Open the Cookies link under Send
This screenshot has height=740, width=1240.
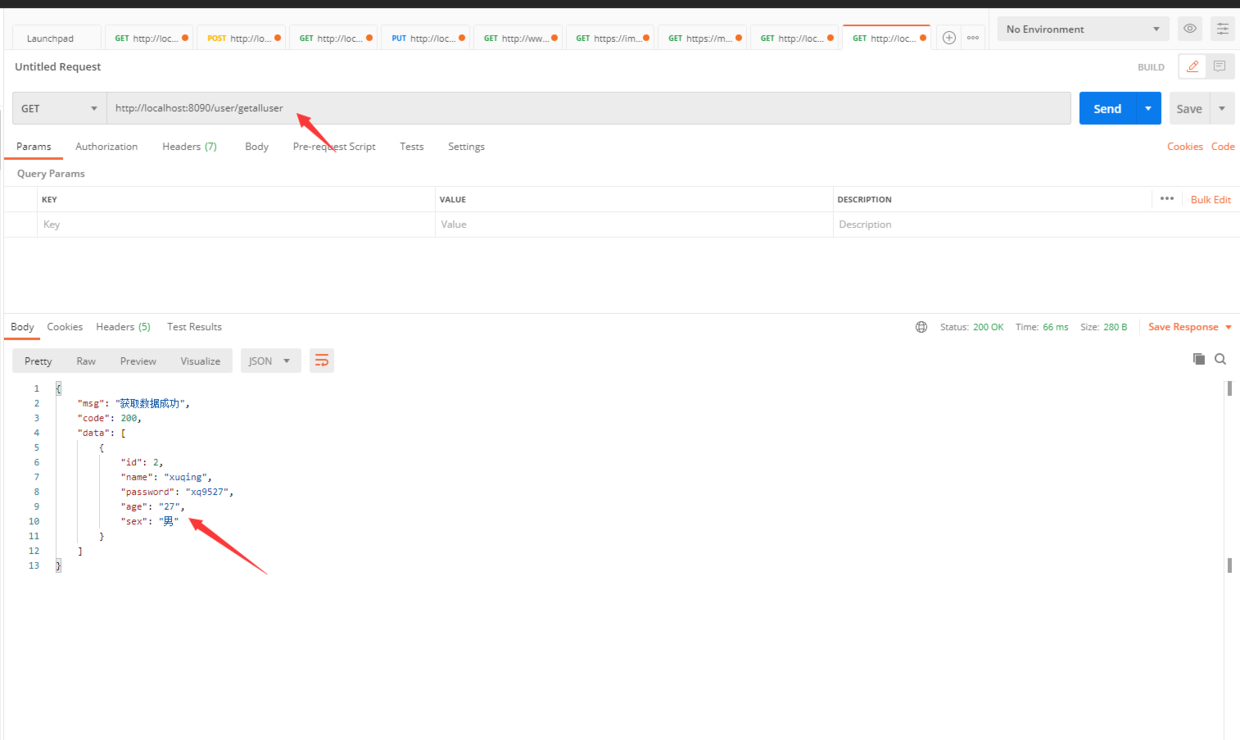[1185, 146]
